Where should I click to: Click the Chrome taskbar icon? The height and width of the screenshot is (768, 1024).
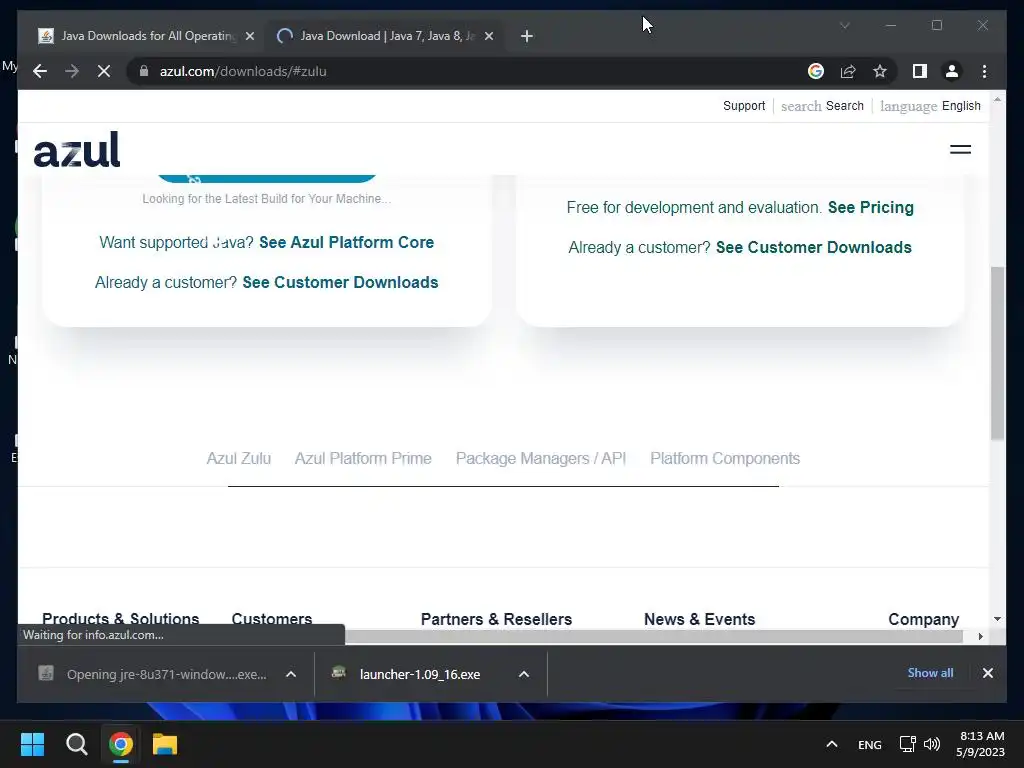[x=120, y=744]
